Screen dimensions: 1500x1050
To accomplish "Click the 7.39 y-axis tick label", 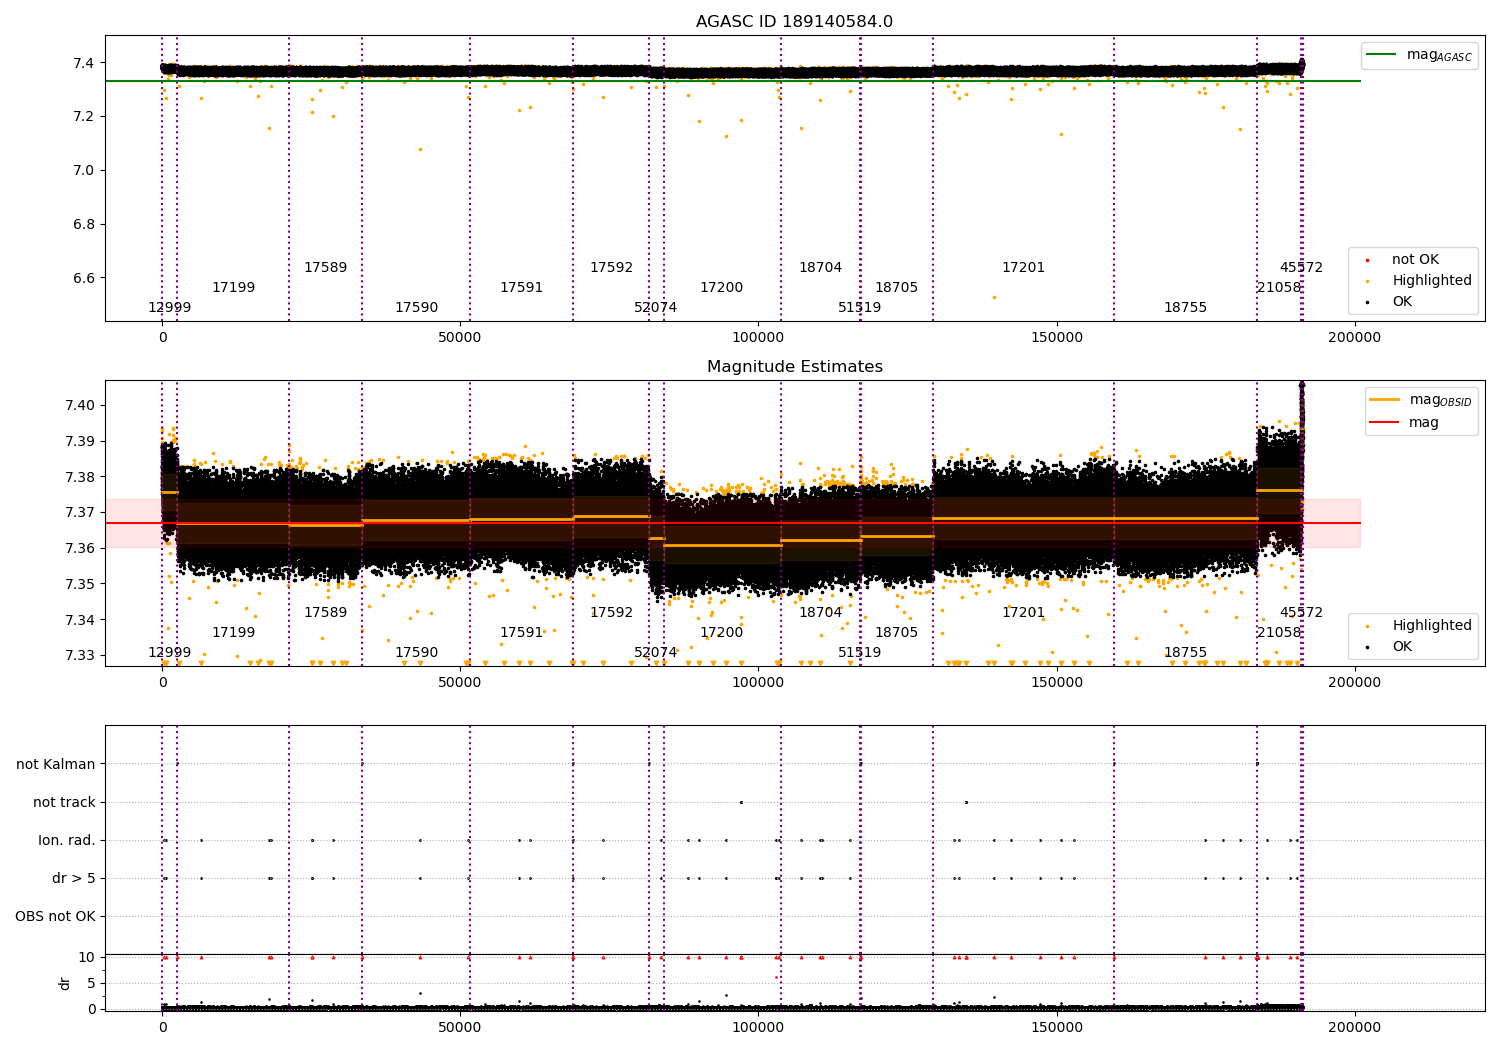I will (80, 441).
